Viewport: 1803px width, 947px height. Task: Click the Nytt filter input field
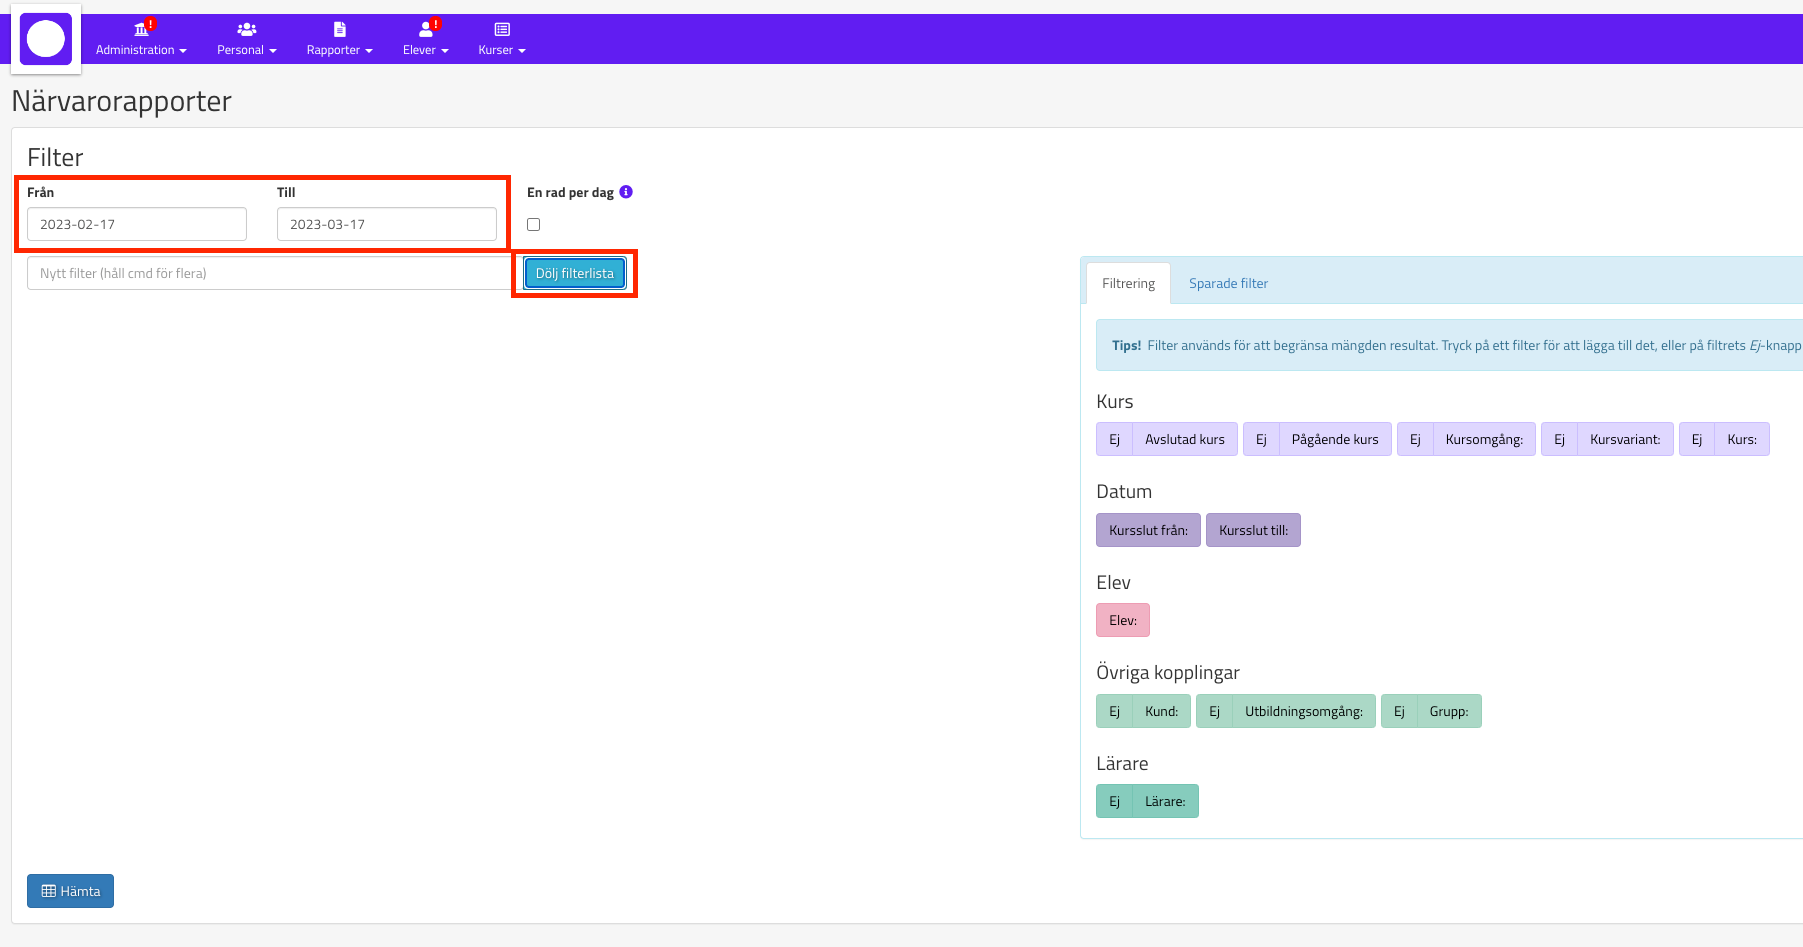pos(268,274)
